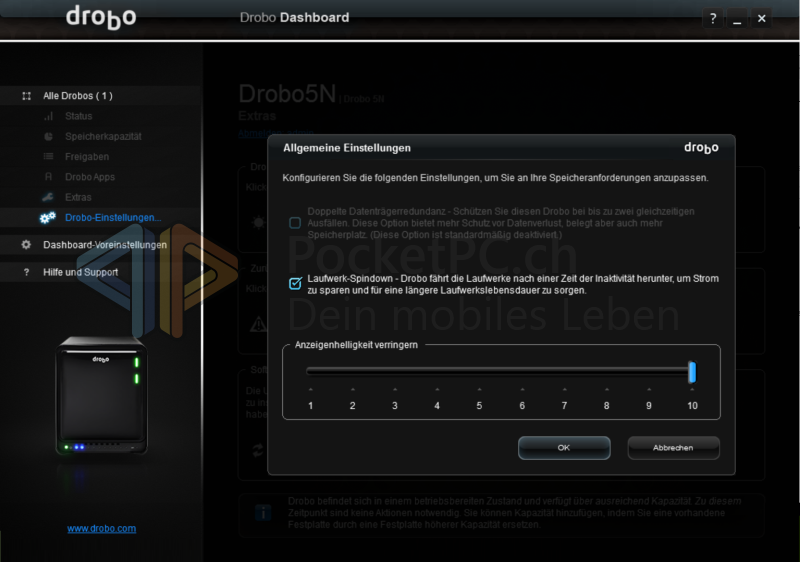Click the Allgemeine Einstellungen dialog title
Screen dimensions: 800x562
click(347, 148)
